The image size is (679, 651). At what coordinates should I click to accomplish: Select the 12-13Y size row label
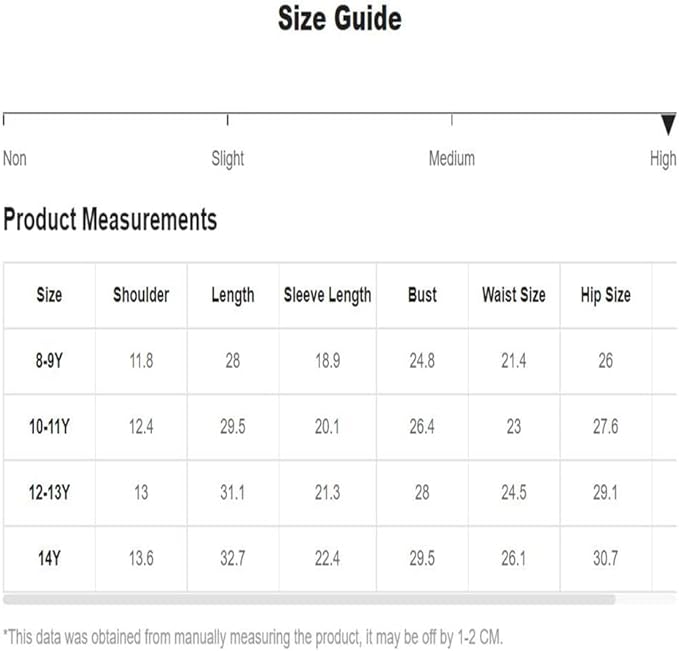(49, 492)
